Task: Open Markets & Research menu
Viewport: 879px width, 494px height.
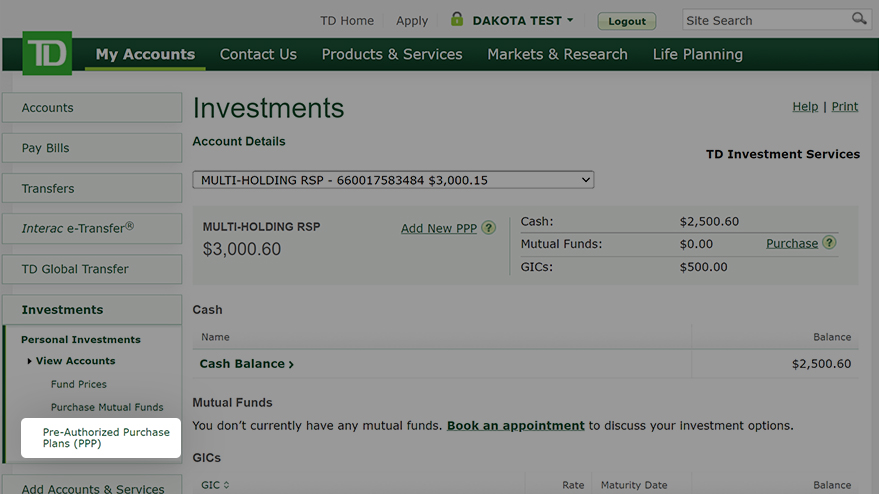Action: tap(557, 54)
